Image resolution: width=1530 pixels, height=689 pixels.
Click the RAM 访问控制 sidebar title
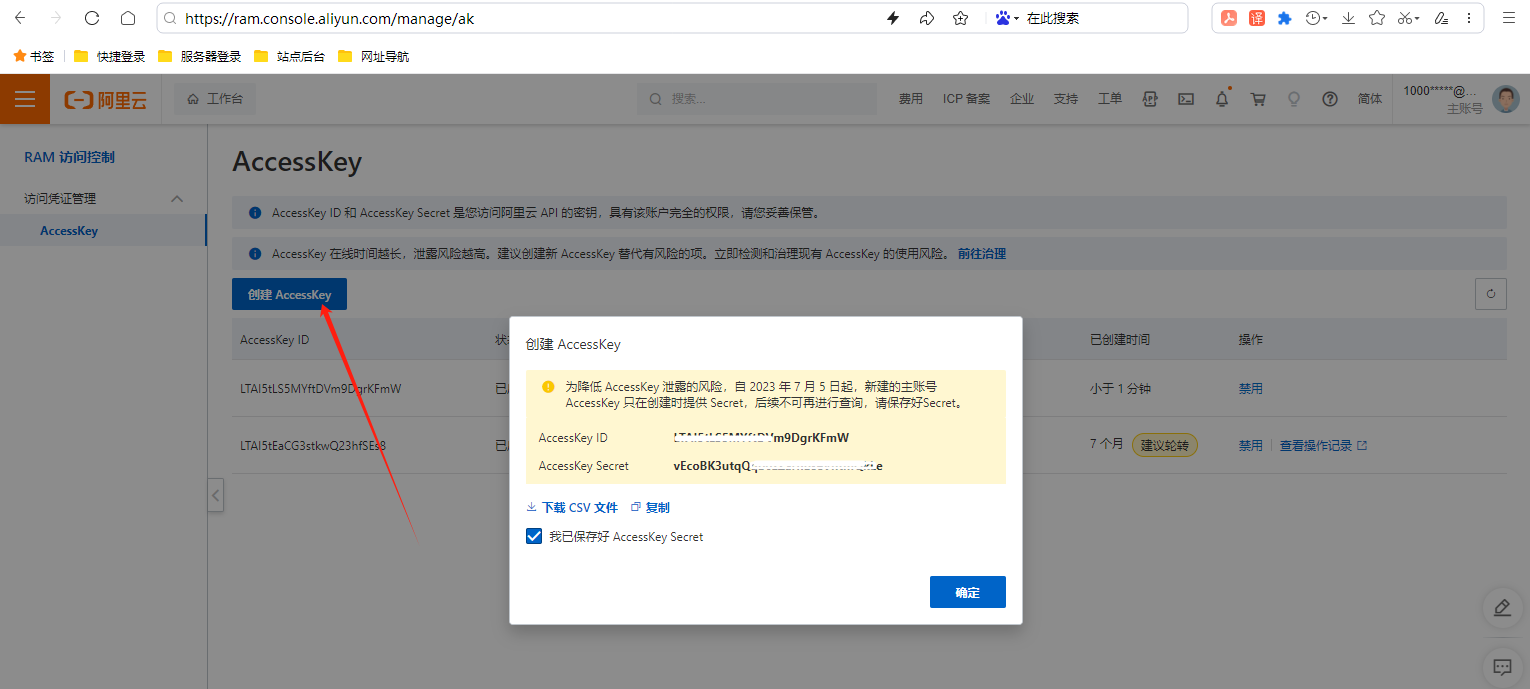[x=70, y=157]
